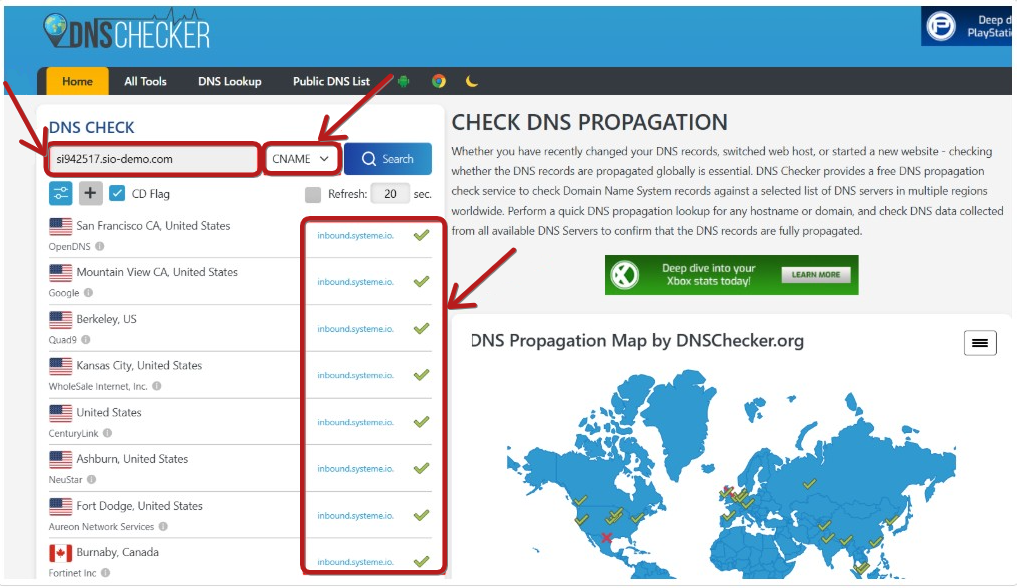
Task: Enable the Refresh checkbox
Action: [x=313, y=194]
